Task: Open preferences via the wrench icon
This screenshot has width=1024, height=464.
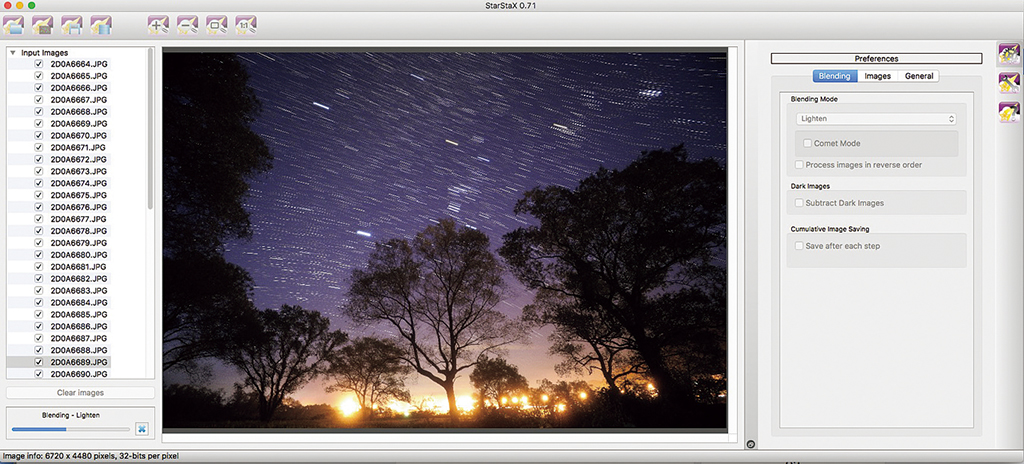Action: click(x=1009, y=83)
